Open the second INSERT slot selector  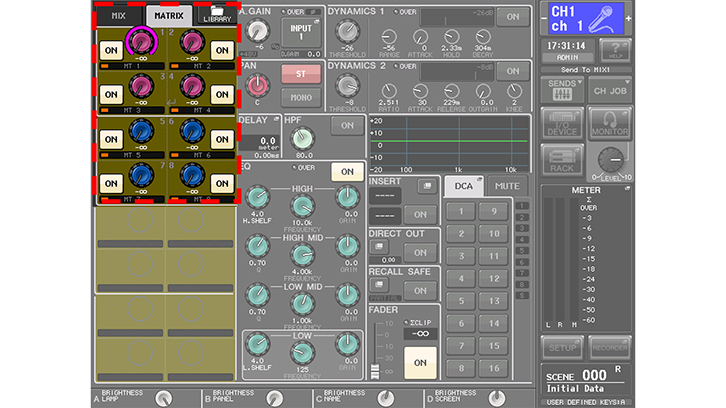(x=385, y=215)
